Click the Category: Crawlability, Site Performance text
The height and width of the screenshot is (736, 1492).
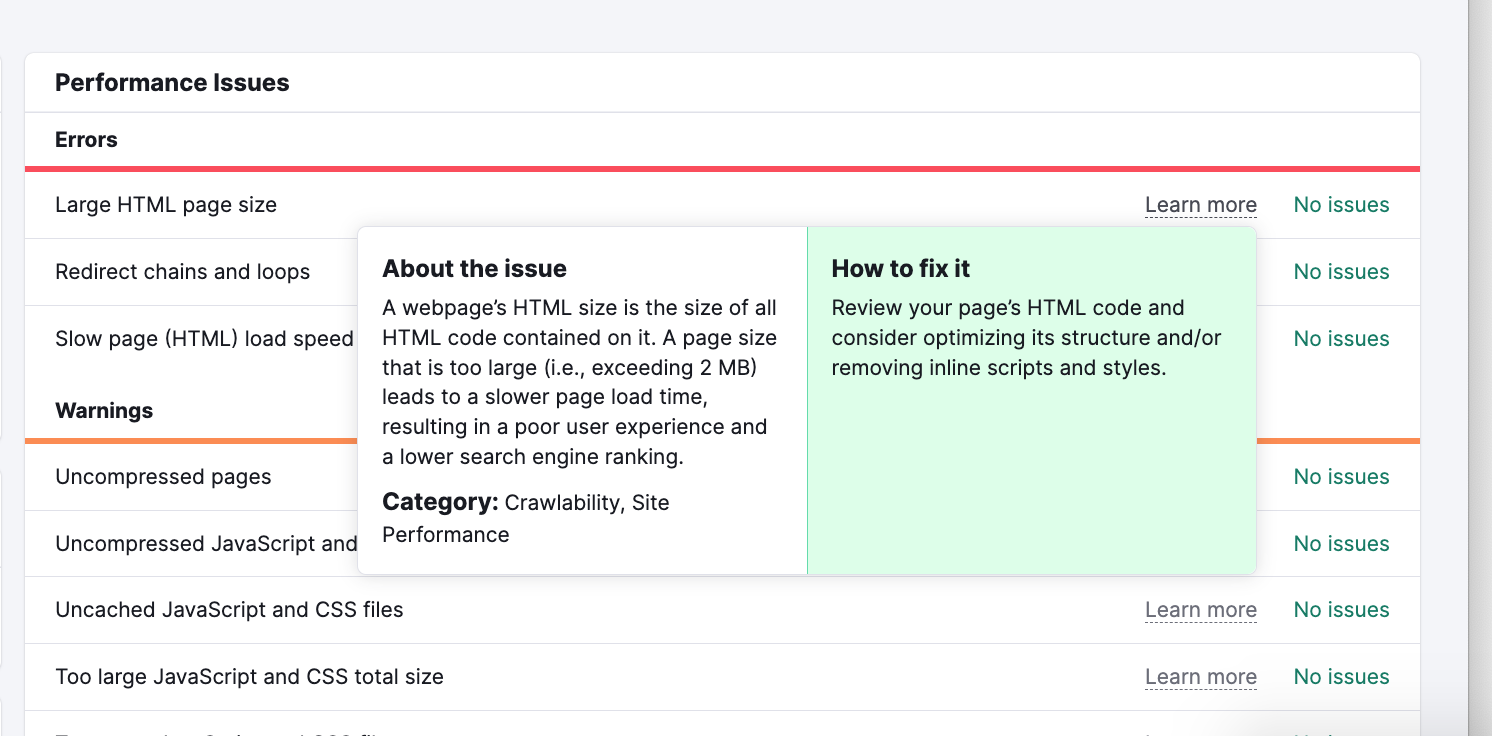526,518
